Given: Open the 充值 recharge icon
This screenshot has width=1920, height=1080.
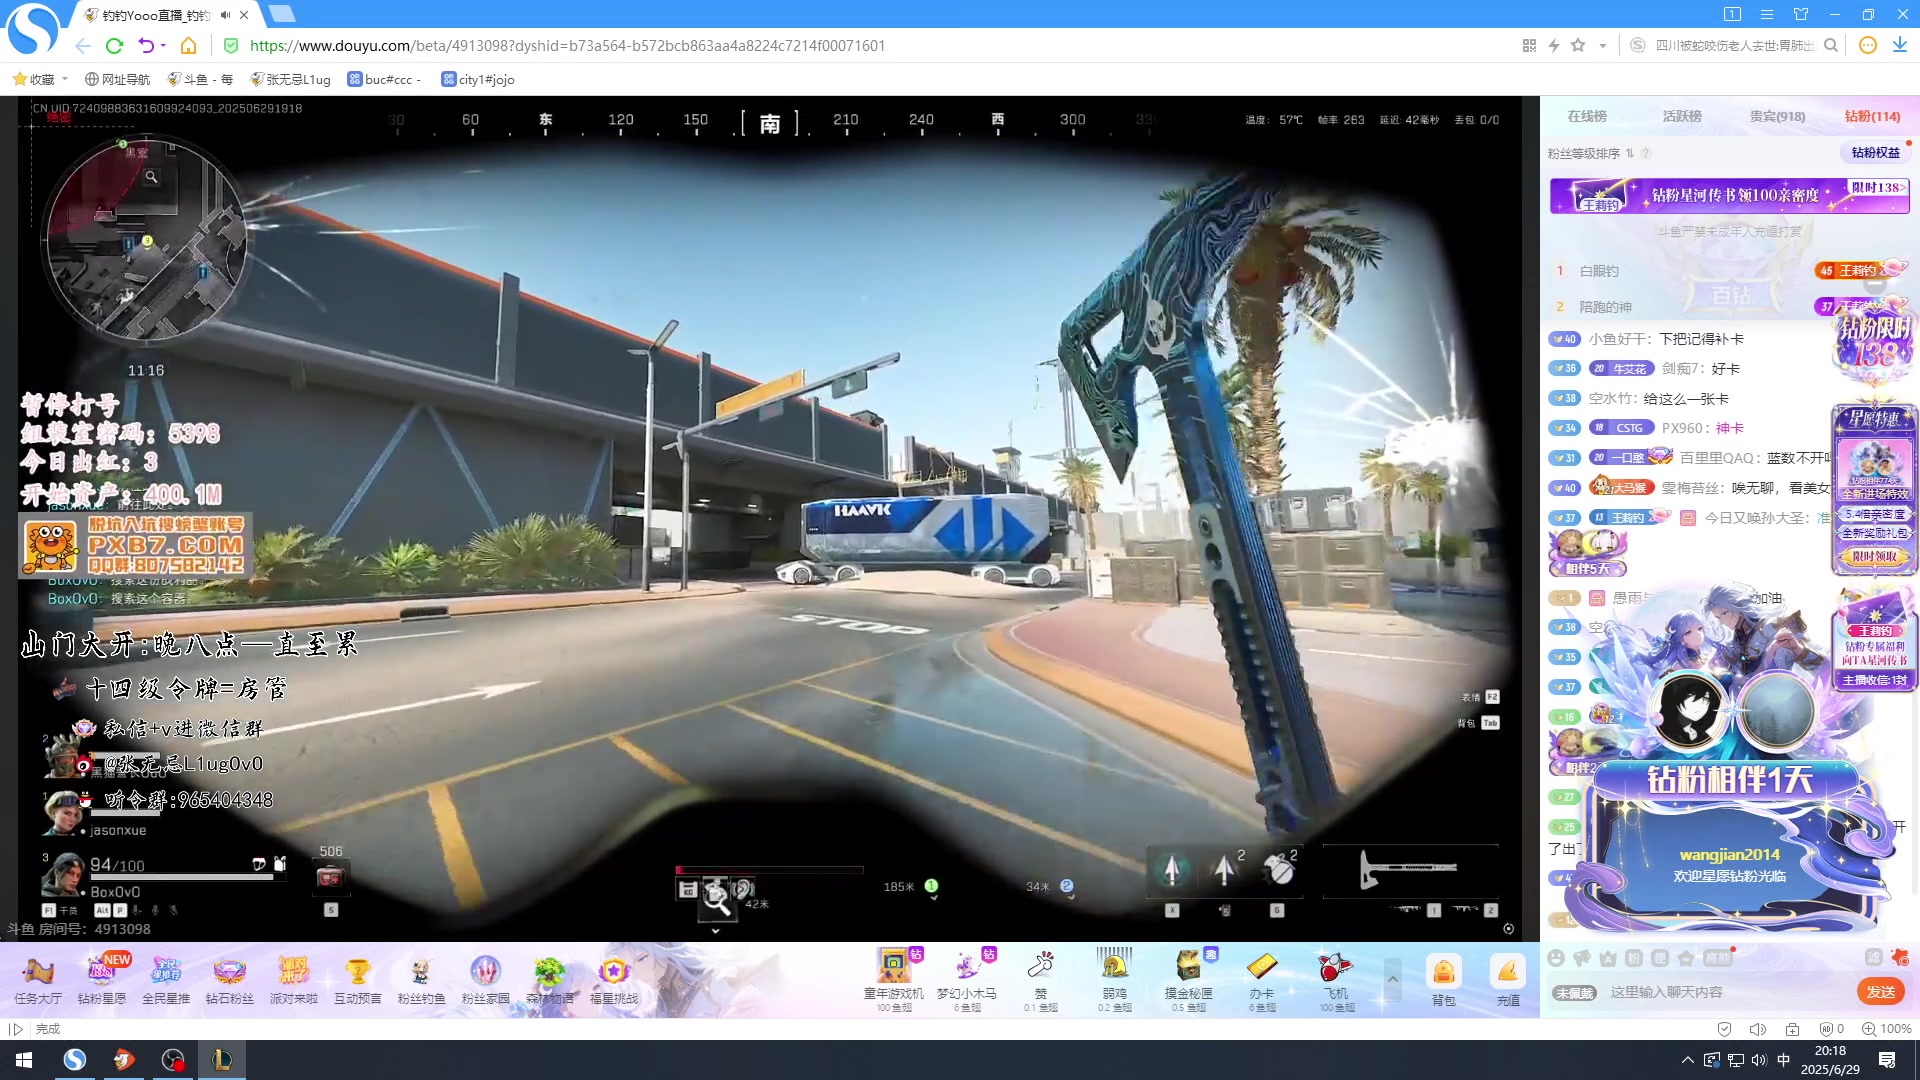Looking at the screenshot, I should [1508, 979].
